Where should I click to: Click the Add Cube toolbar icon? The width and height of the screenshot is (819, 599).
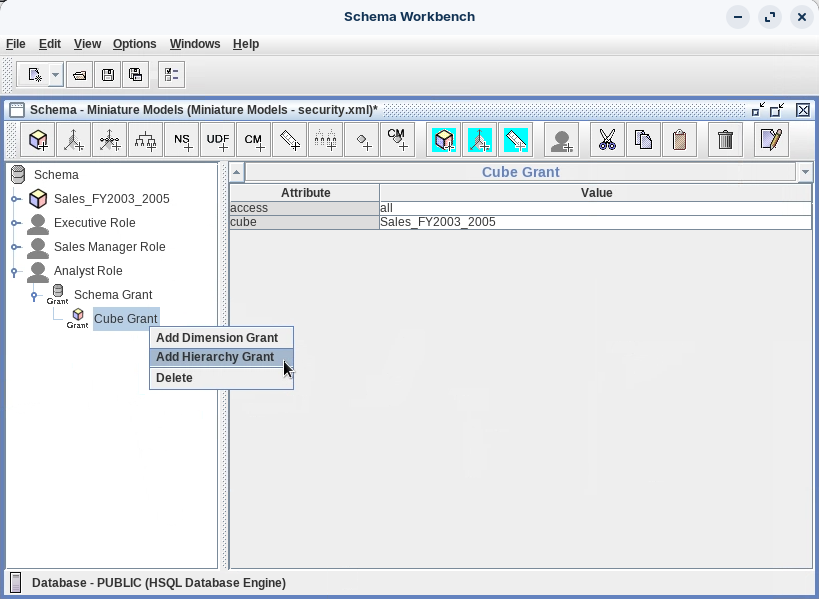click(38, 141)
